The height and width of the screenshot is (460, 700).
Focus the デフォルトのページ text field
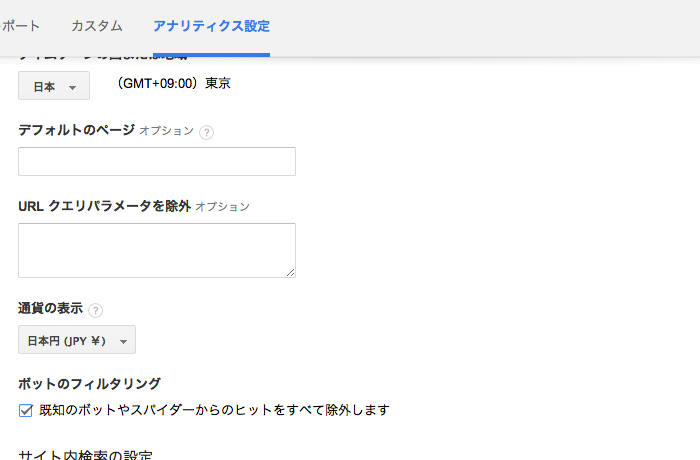157,162
